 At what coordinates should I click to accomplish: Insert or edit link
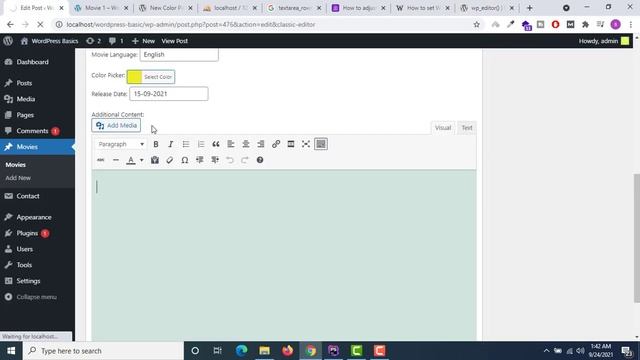[x=276, y=144]
